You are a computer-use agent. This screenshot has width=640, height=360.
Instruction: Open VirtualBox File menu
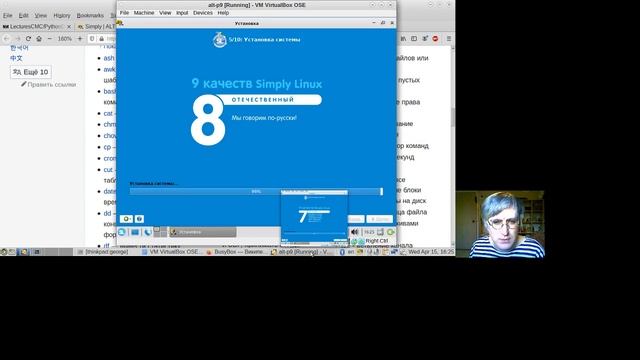[124, 13]
